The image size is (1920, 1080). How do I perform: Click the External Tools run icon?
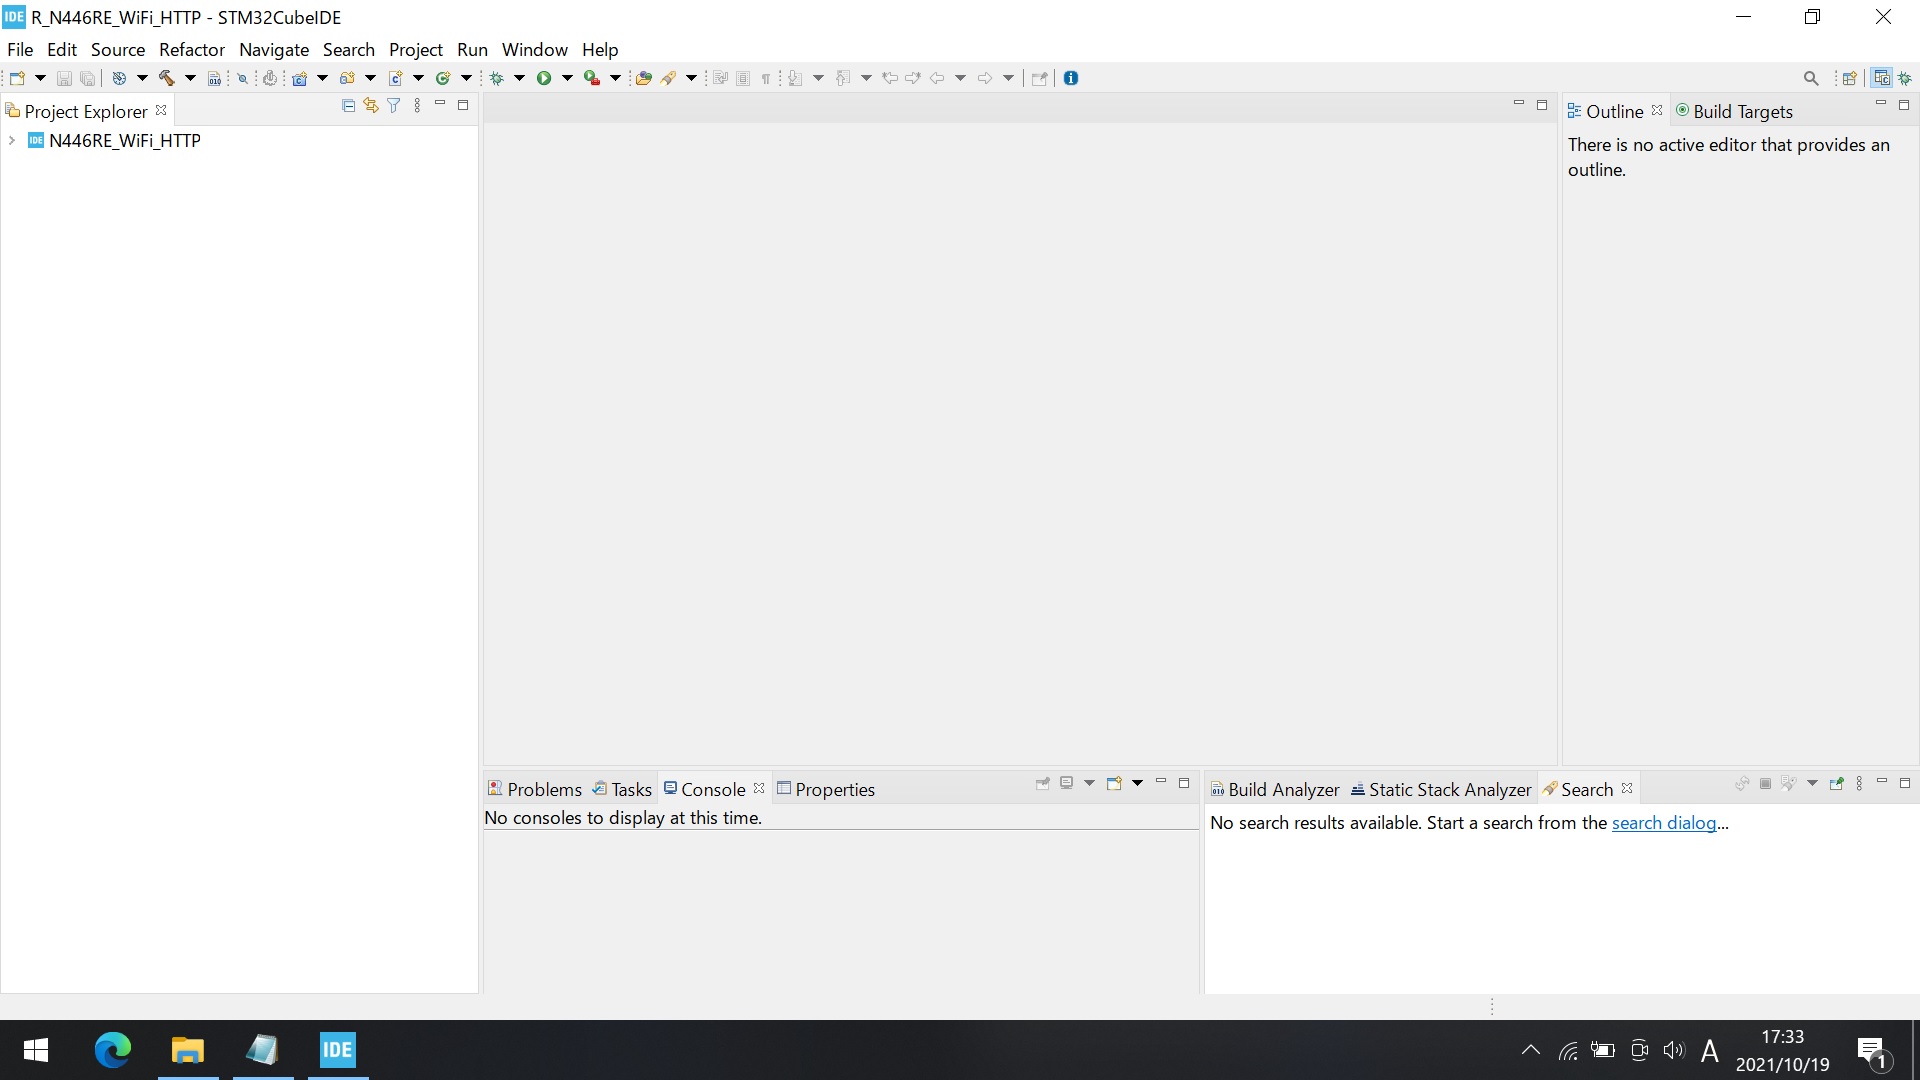(592, 78)
